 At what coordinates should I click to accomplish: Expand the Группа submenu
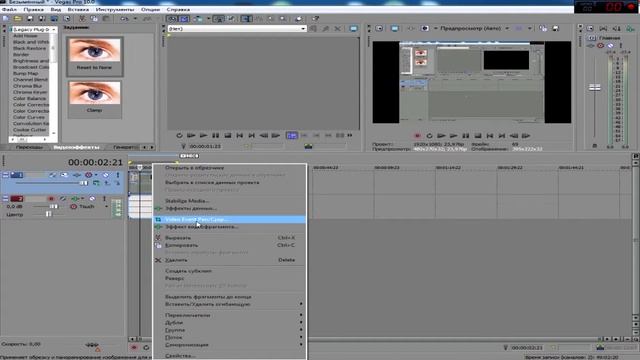229,330
